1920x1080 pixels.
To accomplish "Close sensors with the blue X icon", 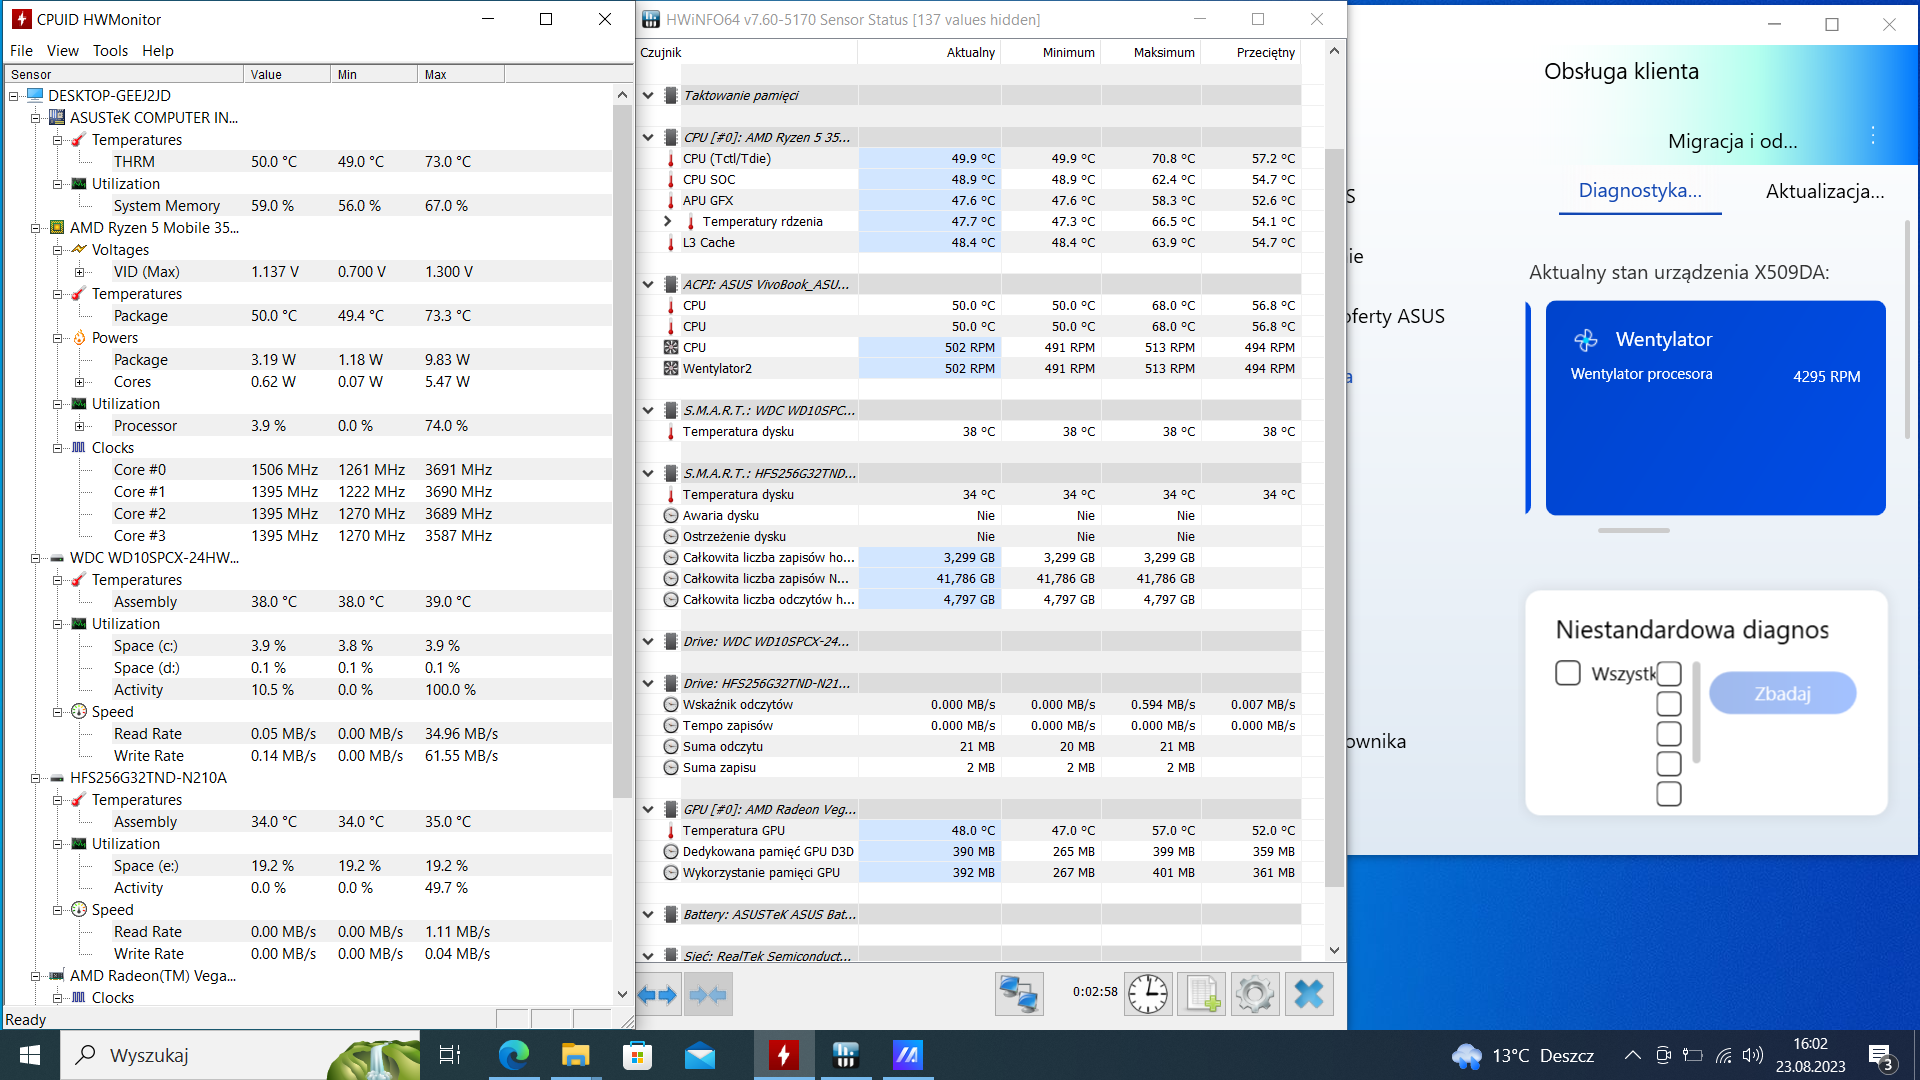I will (x=1308, y=994).
